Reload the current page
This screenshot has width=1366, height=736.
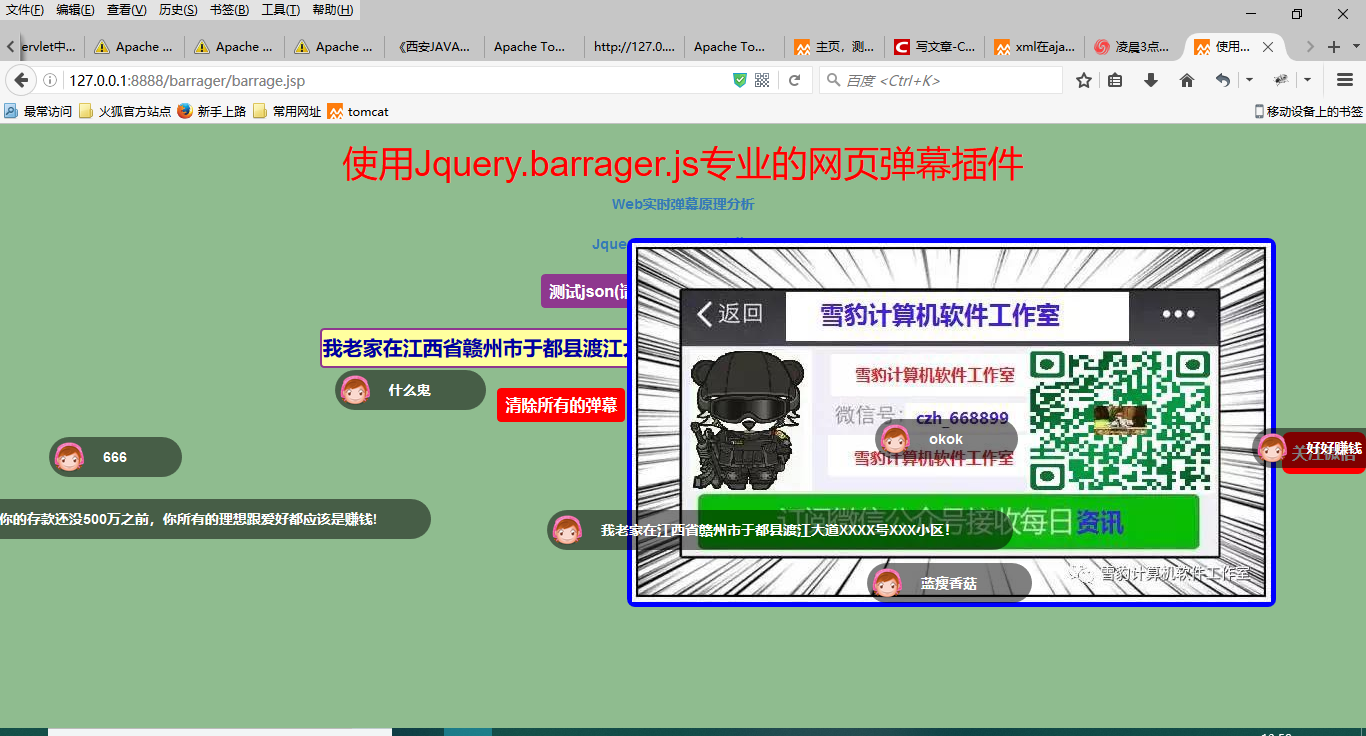[794, 80]
